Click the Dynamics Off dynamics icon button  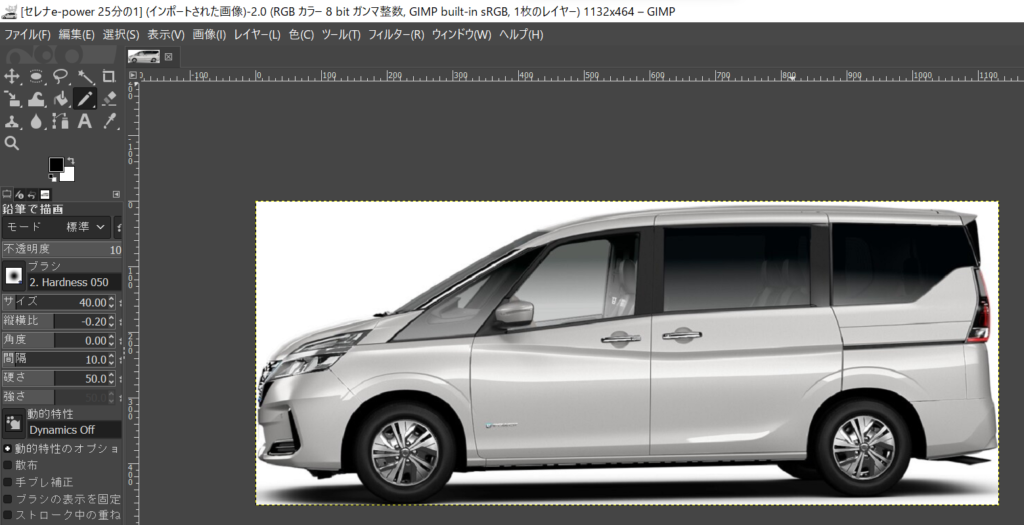[13, 421]
